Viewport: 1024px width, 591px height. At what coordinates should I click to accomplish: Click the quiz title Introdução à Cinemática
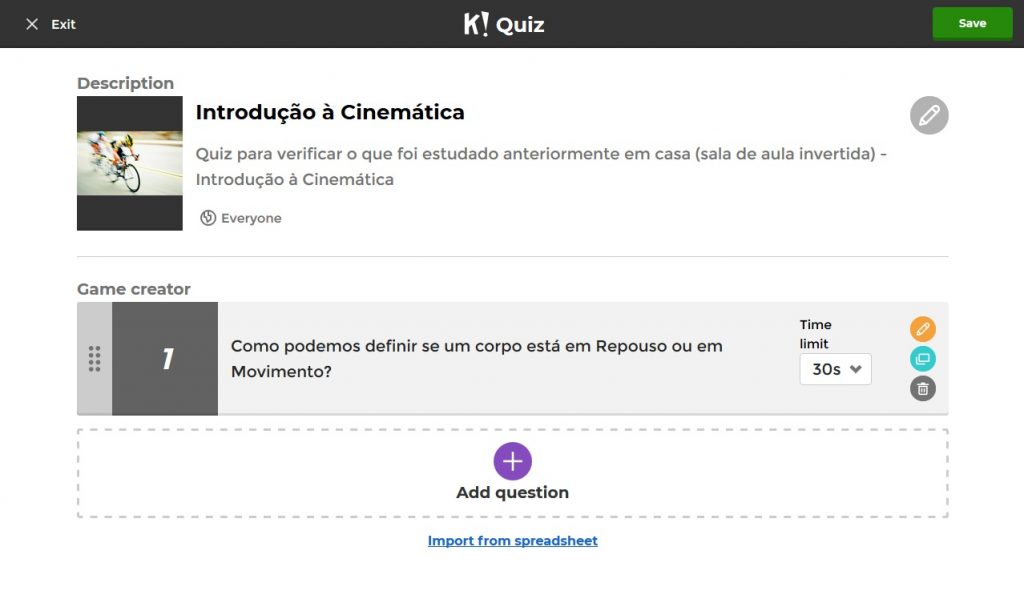pos(330,112)
